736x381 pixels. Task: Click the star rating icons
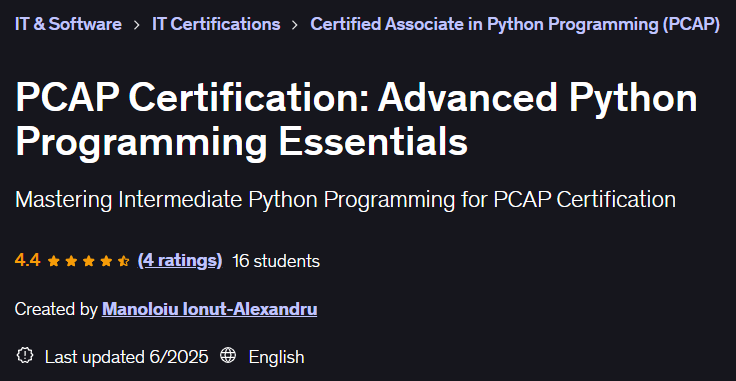coord(88,261)
